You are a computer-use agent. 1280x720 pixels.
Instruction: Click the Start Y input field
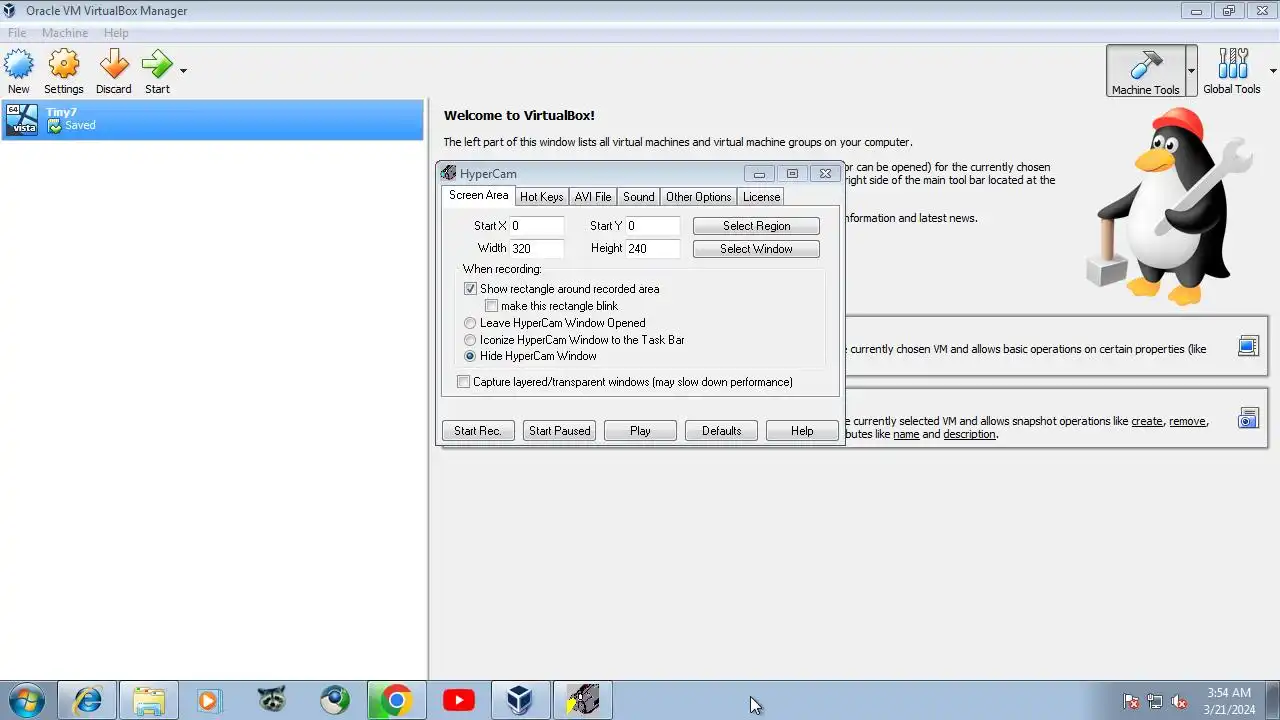(x=653, y=226)
